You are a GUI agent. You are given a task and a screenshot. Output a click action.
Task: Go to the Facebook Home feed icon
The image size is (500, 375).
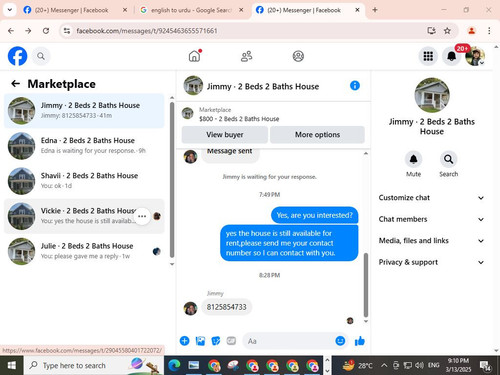coord(195,56)
